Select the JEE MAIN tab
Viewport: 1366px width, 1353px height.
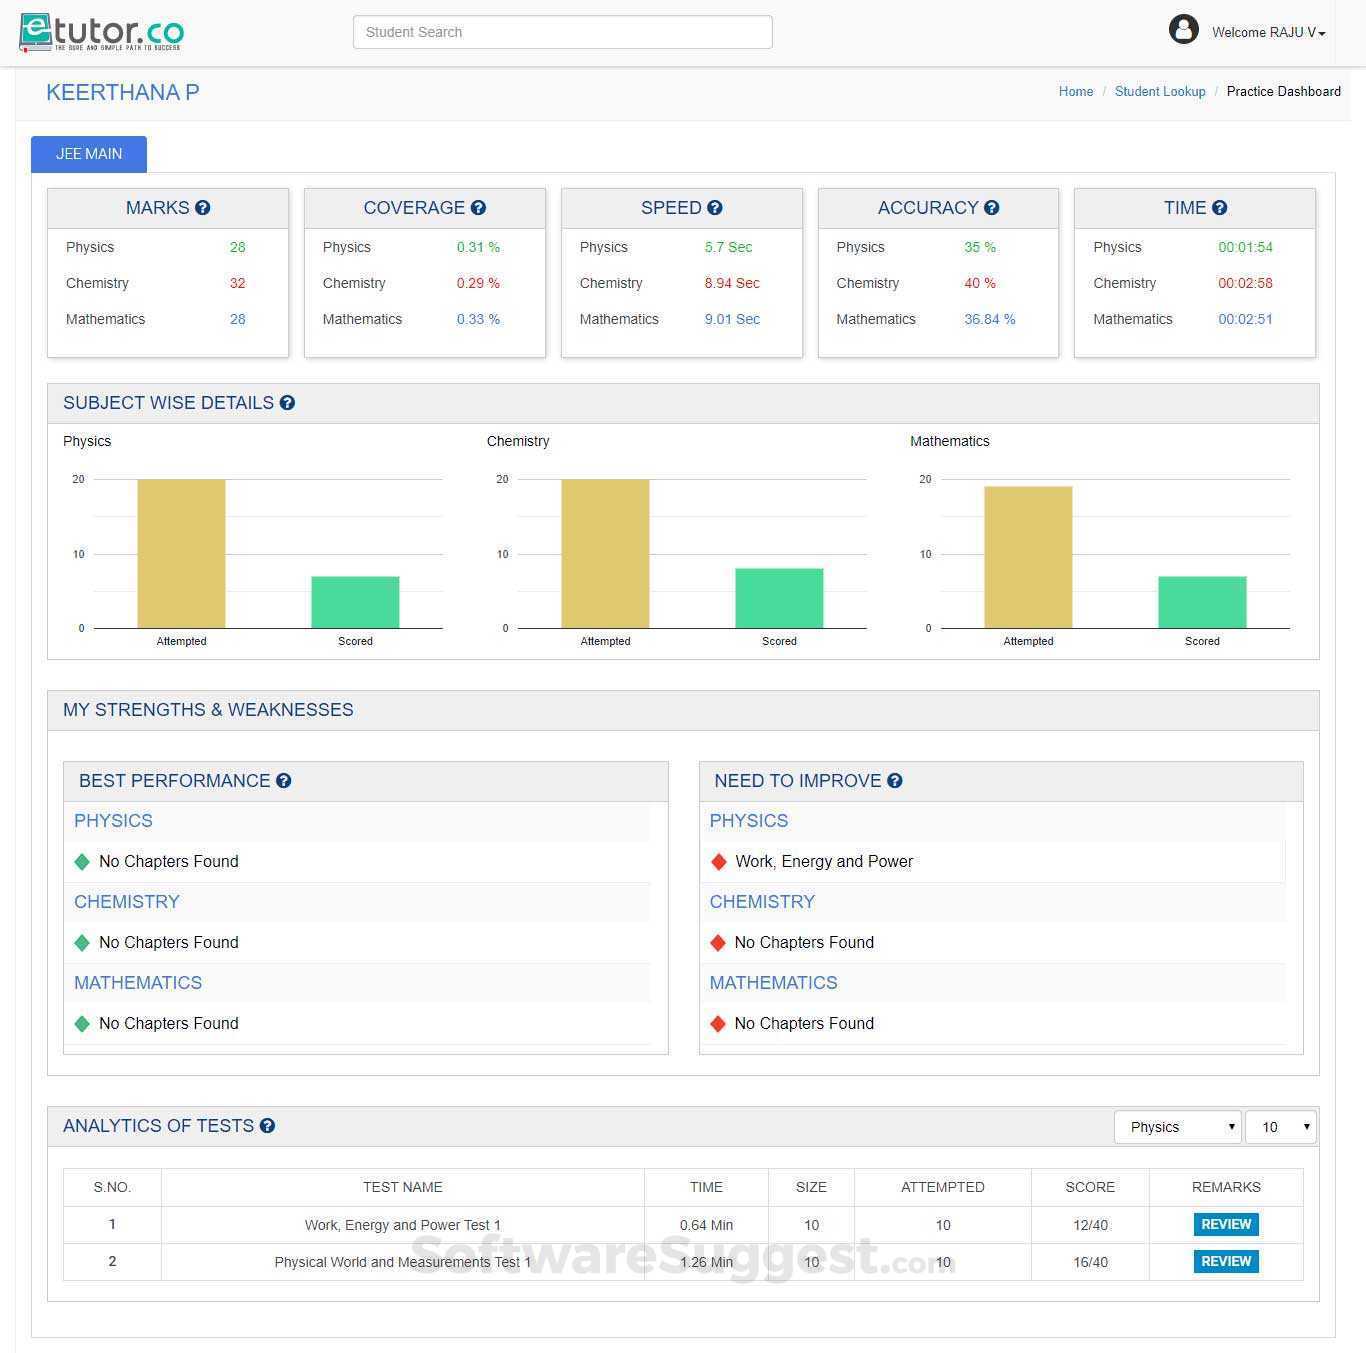[x=88, y=153]
